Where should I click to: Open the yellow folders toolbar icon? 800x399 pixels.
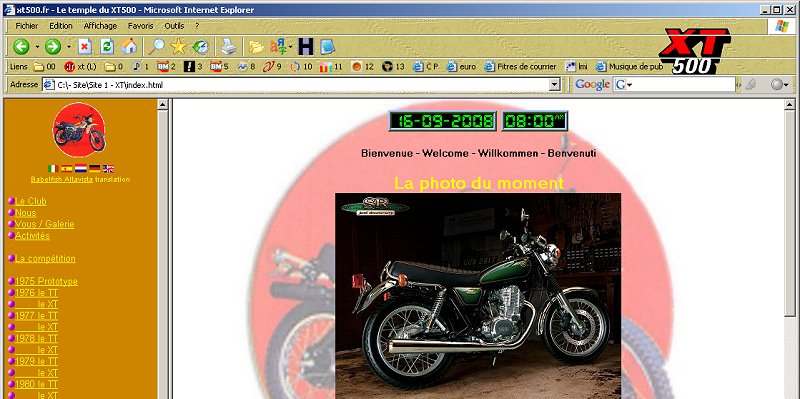[x=256, y=47]
